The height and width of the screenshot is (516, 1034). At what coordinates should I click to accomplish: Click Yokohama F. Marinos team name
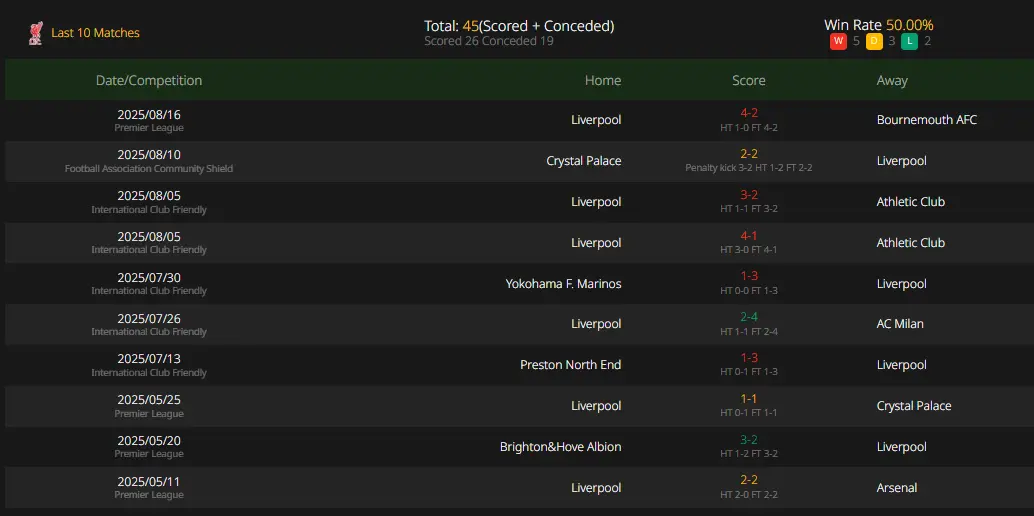pyautogui.click(x=563, y=284)
